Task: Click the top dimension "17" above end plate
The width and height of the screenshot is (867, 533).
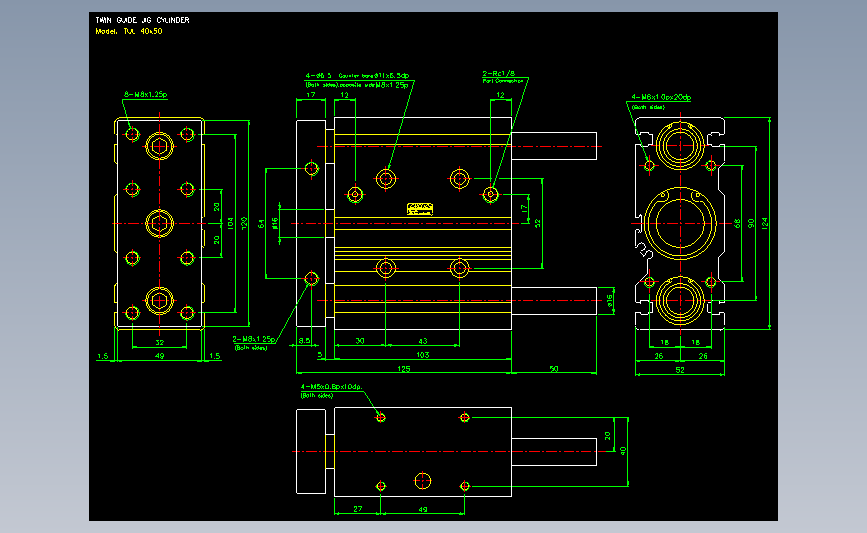Action: 311,95
